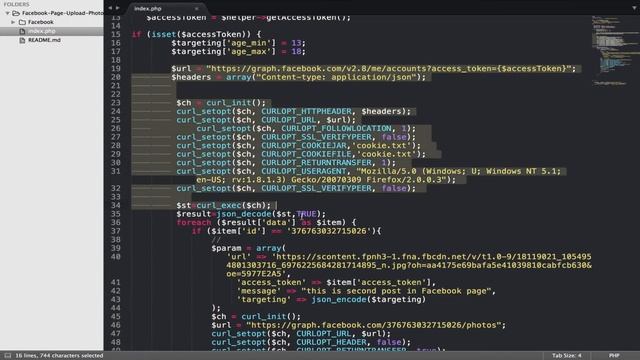Open the tab list dropdown arrow
640x360 pixels.
(x=634, y=8)
